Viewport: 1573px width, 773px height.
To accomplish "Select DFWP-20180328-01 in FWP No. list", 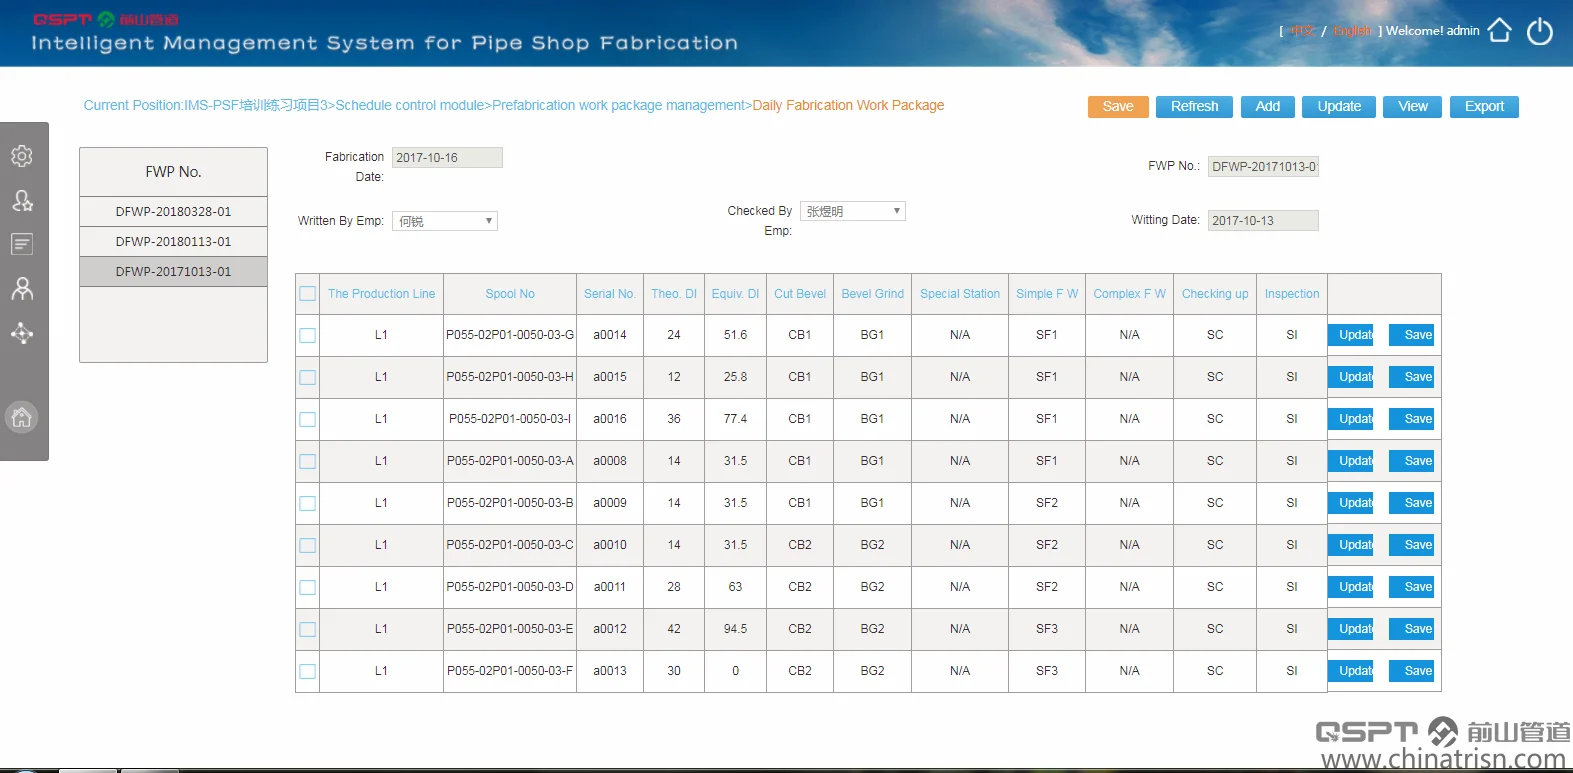I will (173, 212).
